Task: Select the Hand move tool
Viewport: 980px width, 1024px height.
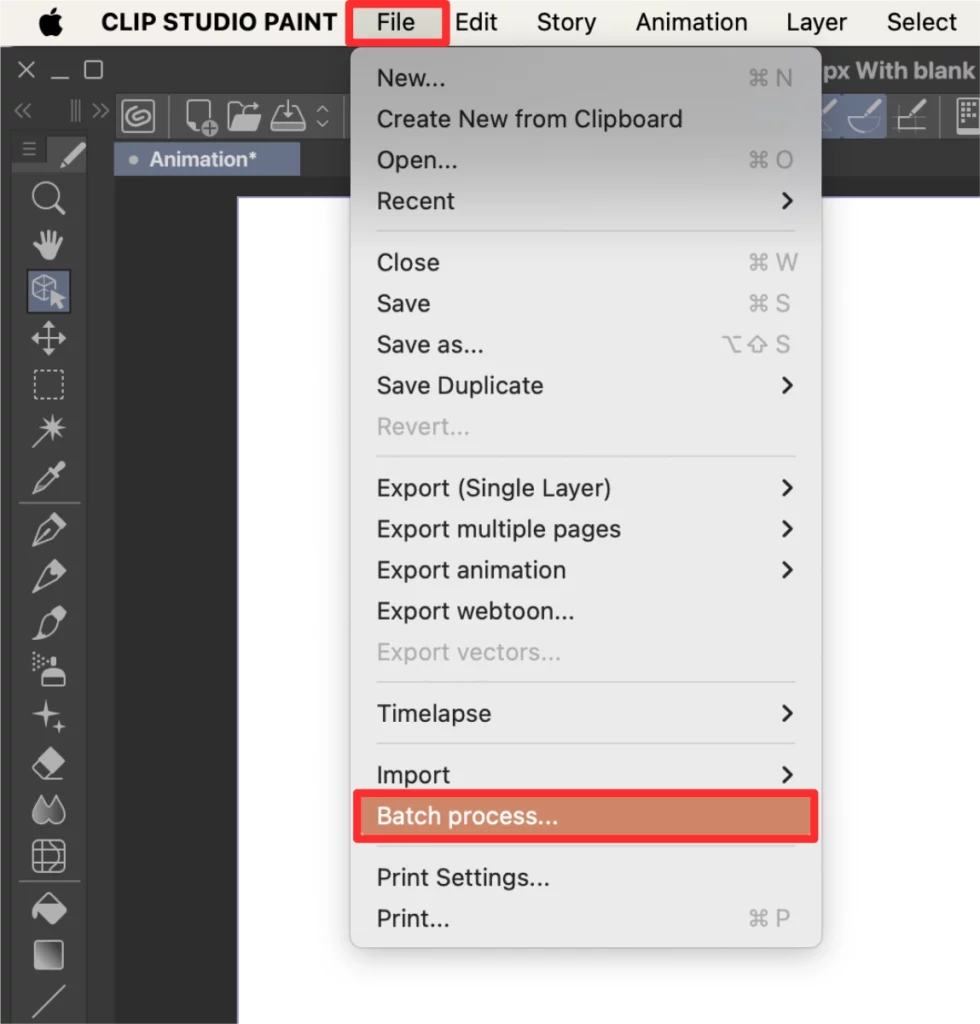Action: pyautogui.click(x=48, y=245)
